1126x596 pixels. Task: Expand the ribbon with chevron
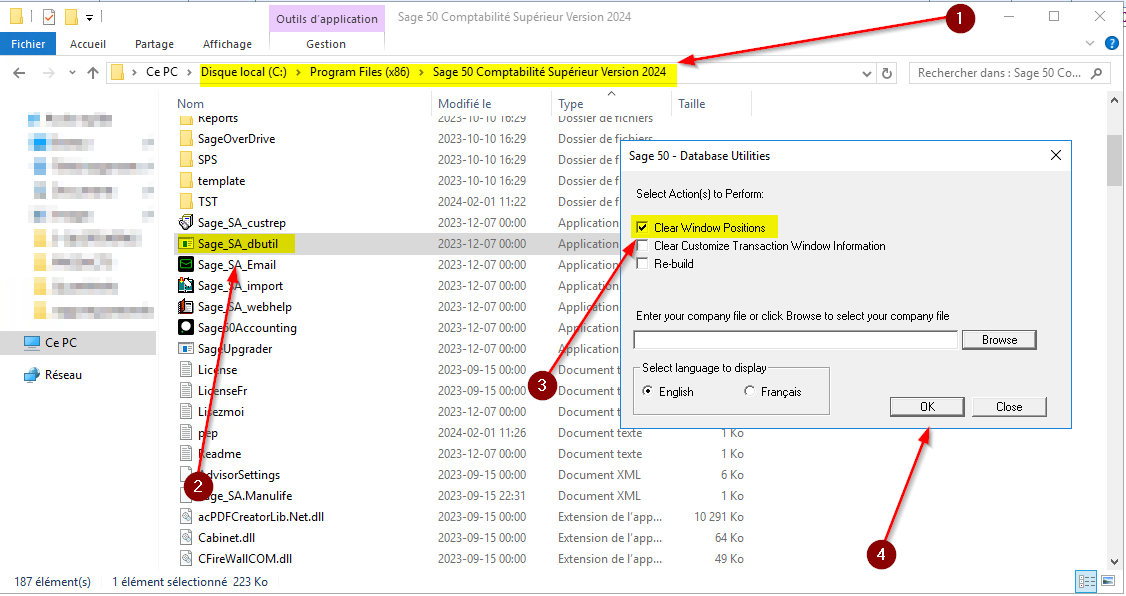(x=1089, y=44)
